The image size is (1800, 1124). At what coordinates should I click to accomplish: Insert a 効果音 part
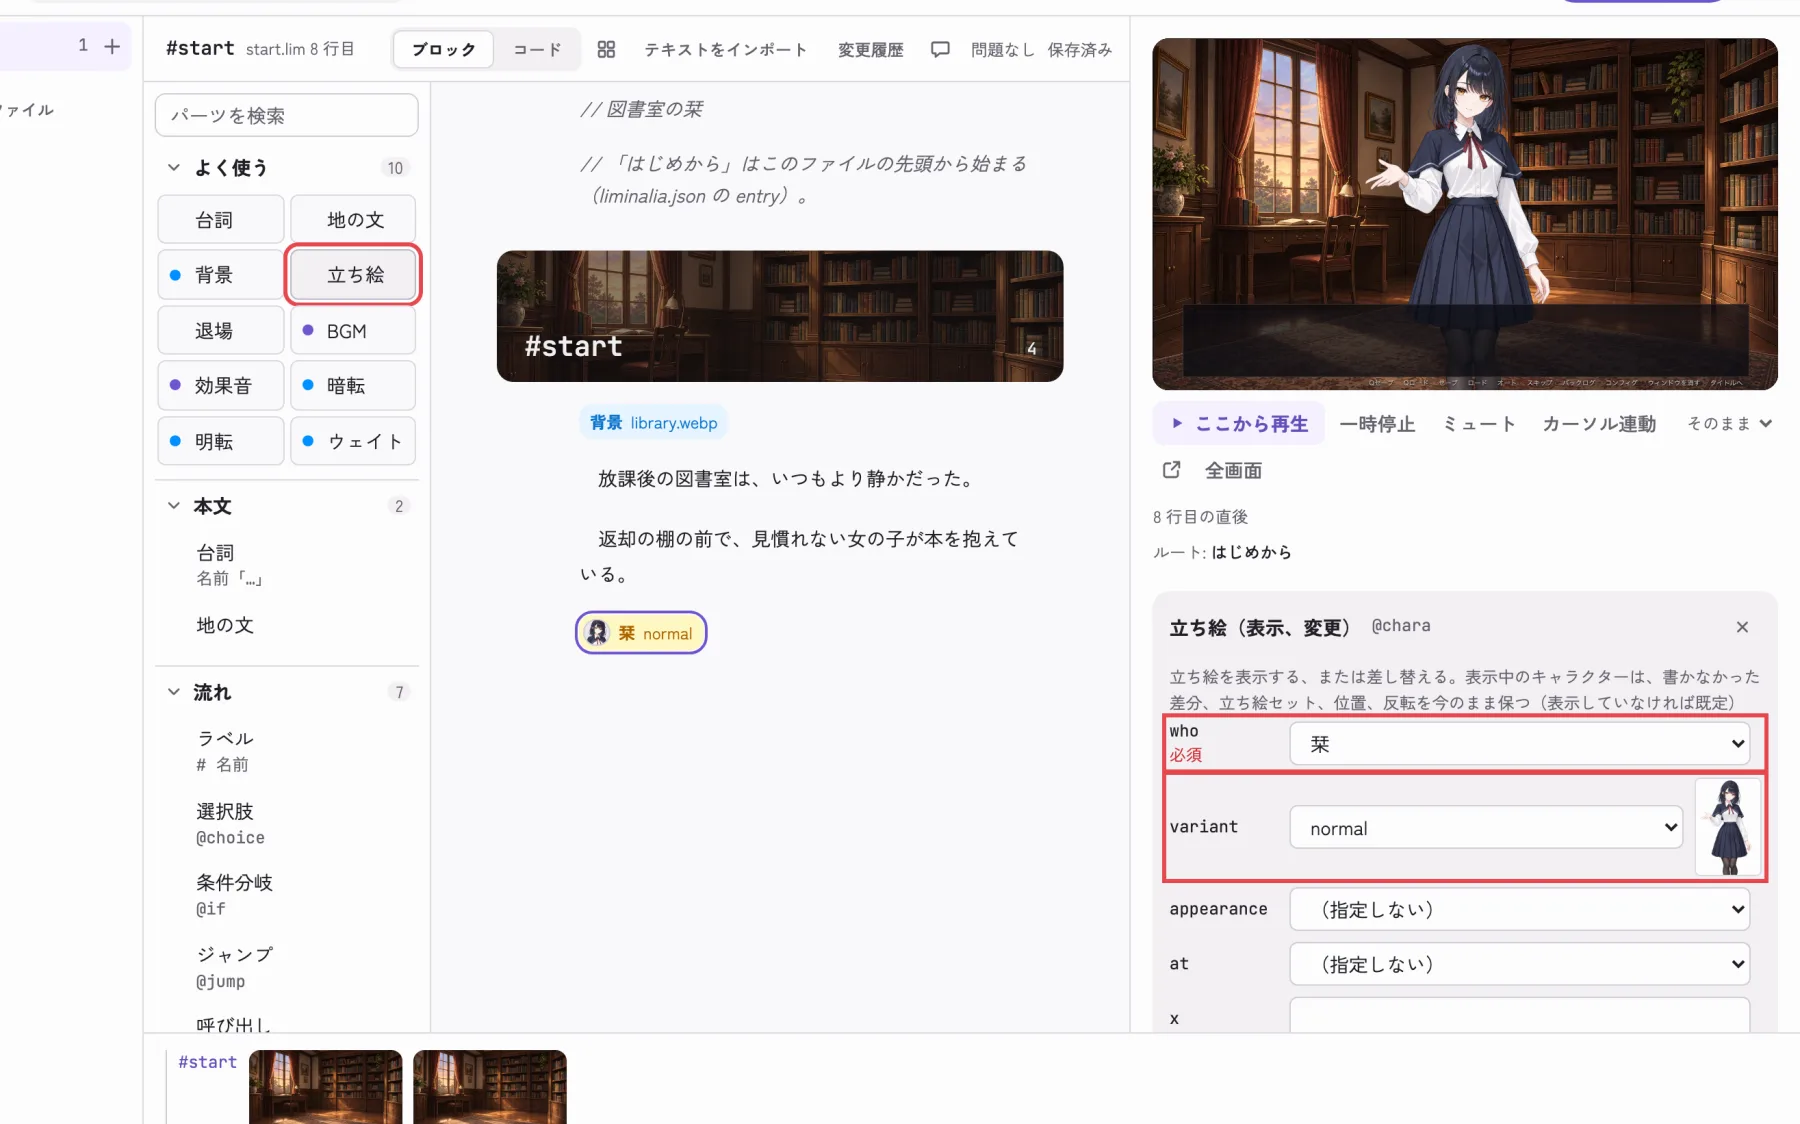[220, 385]
